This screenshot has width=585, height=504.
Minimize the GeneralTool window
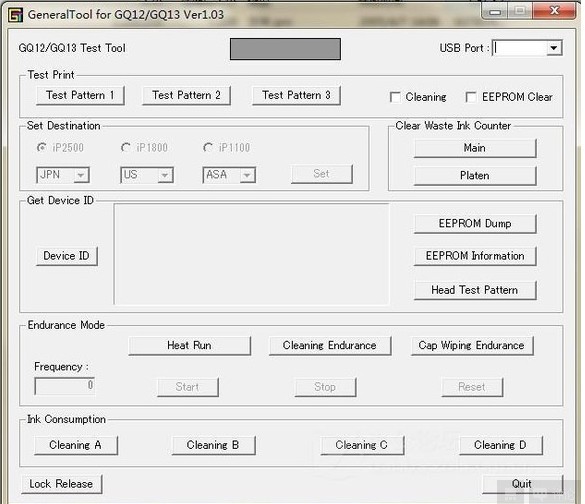click(x=495, y=11)
